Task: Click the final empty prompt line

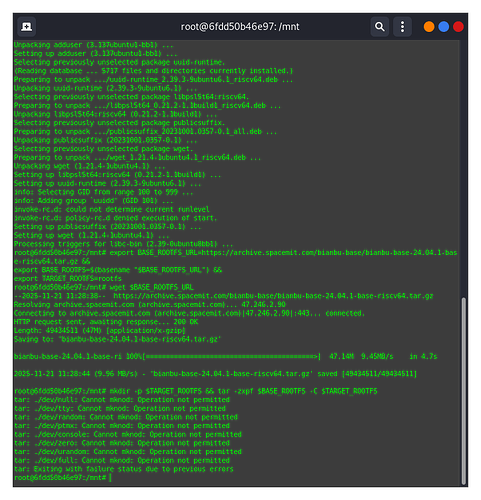Action: pyautogui.click(x=63, y=478)
